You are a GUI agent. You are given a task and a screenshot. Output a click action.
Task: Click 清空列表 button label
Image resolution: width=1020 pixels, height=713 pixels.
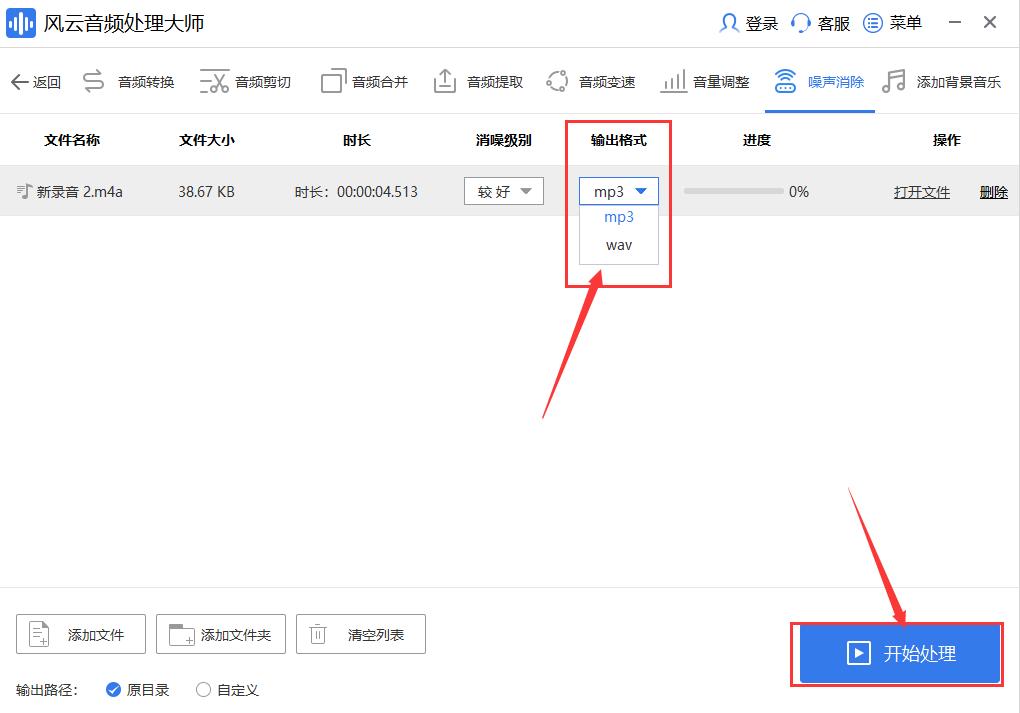click(376, 634)
